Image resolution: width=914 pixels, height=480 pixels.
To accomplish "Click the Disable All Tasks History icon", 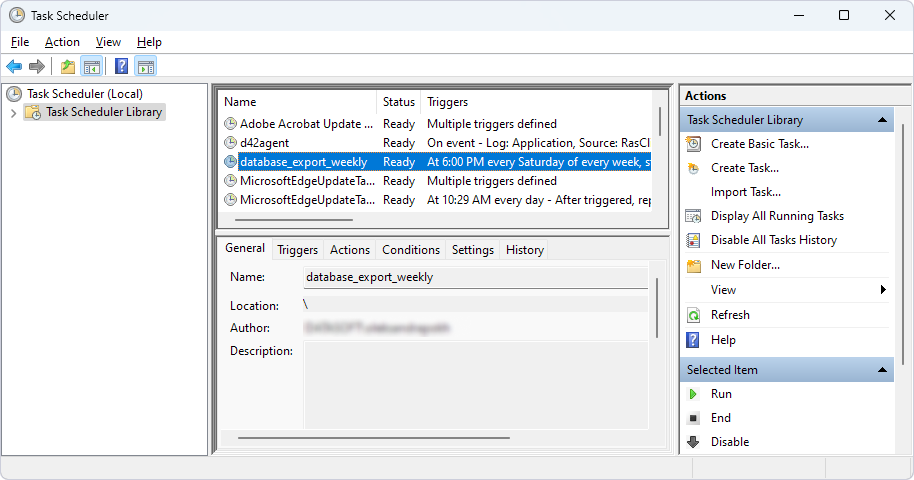I will pyautogui.click(x=693, y=240).
